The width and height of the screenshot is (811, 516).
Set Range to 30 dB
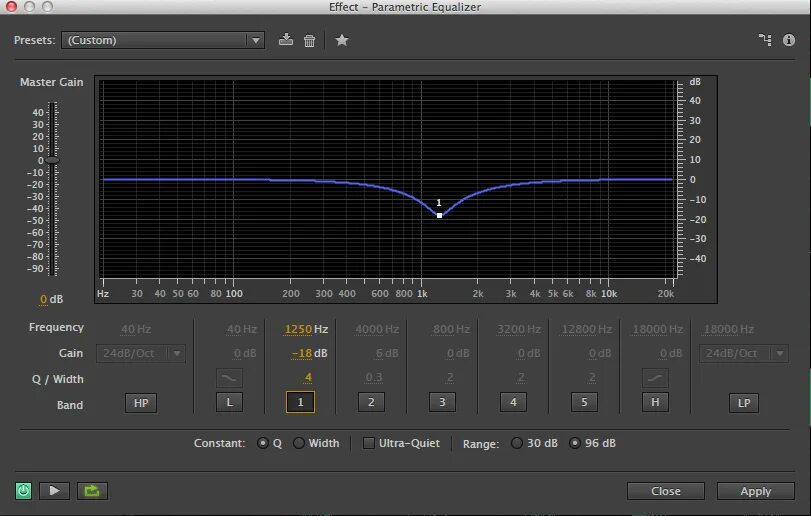tap(516, 443)
